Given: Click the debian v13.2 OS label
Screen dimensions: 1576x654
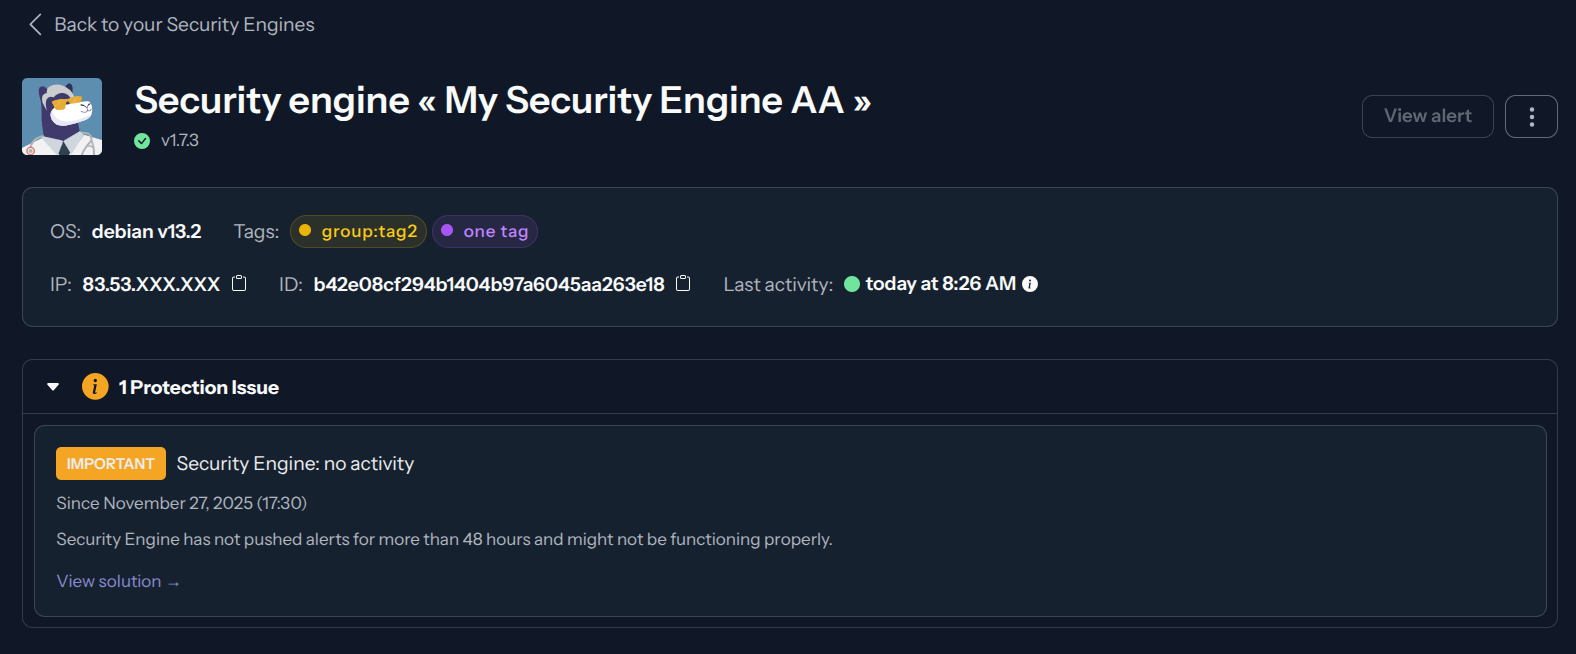Looking at the screenshot, I should tap(146, 231).
